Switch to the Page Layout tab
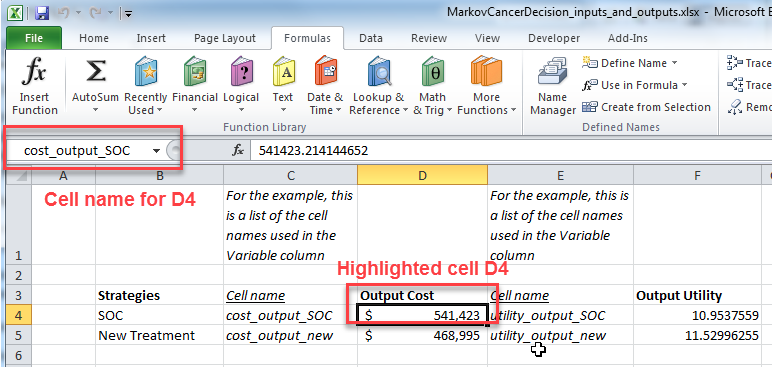The height and width of the screenshot is (369, 773). tap(225, 38)
